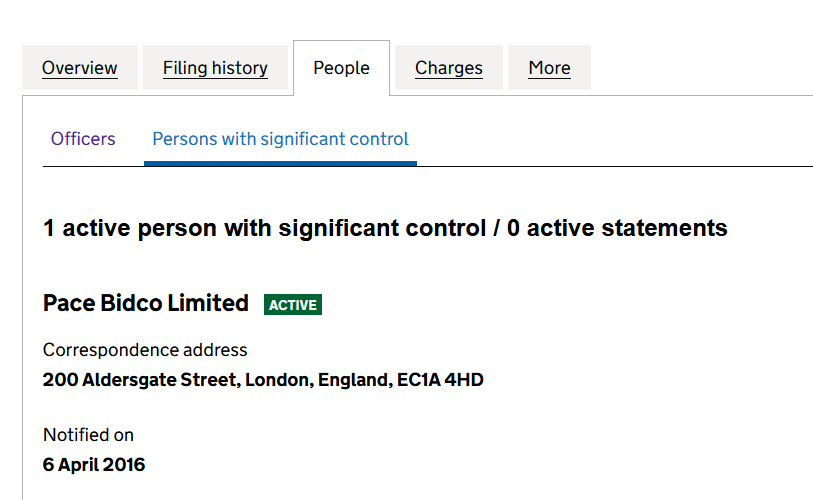813x500 pixels.
Task: Click '0 active statements' in the heading
Action: [617, 228]
